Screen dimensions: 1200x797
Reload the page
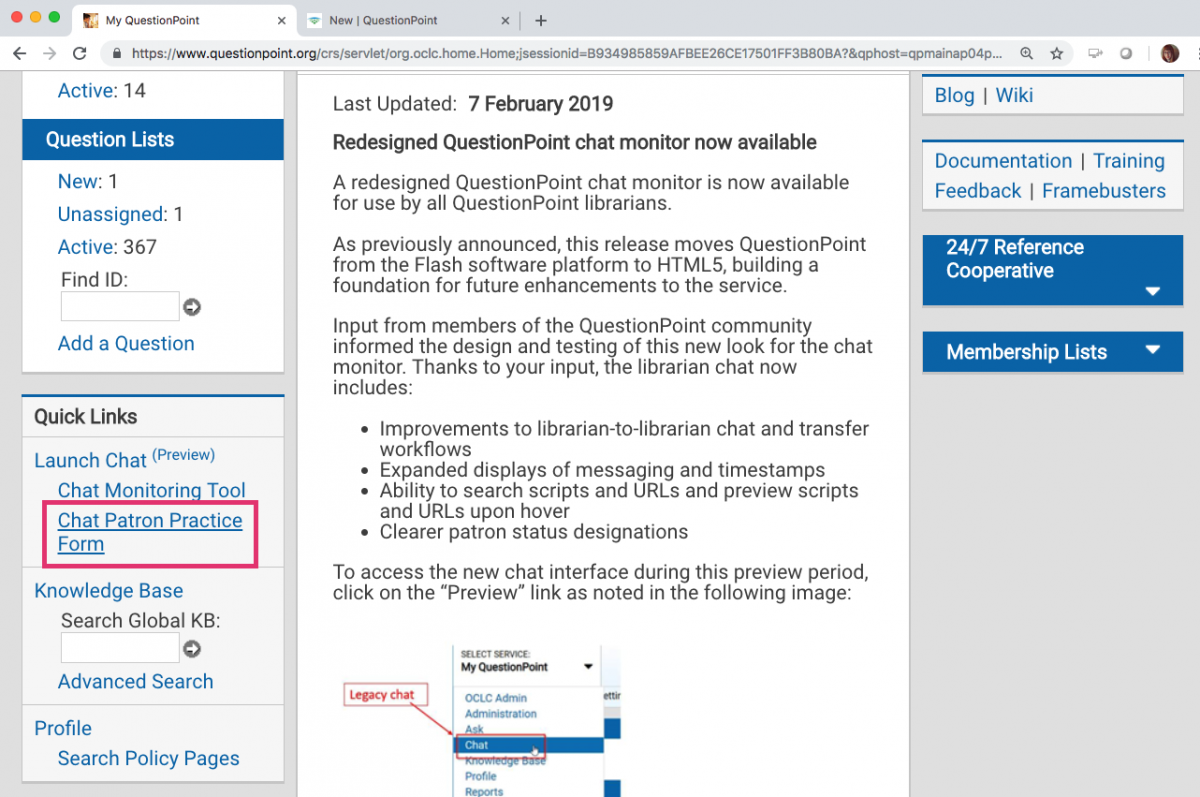[80, 53]
